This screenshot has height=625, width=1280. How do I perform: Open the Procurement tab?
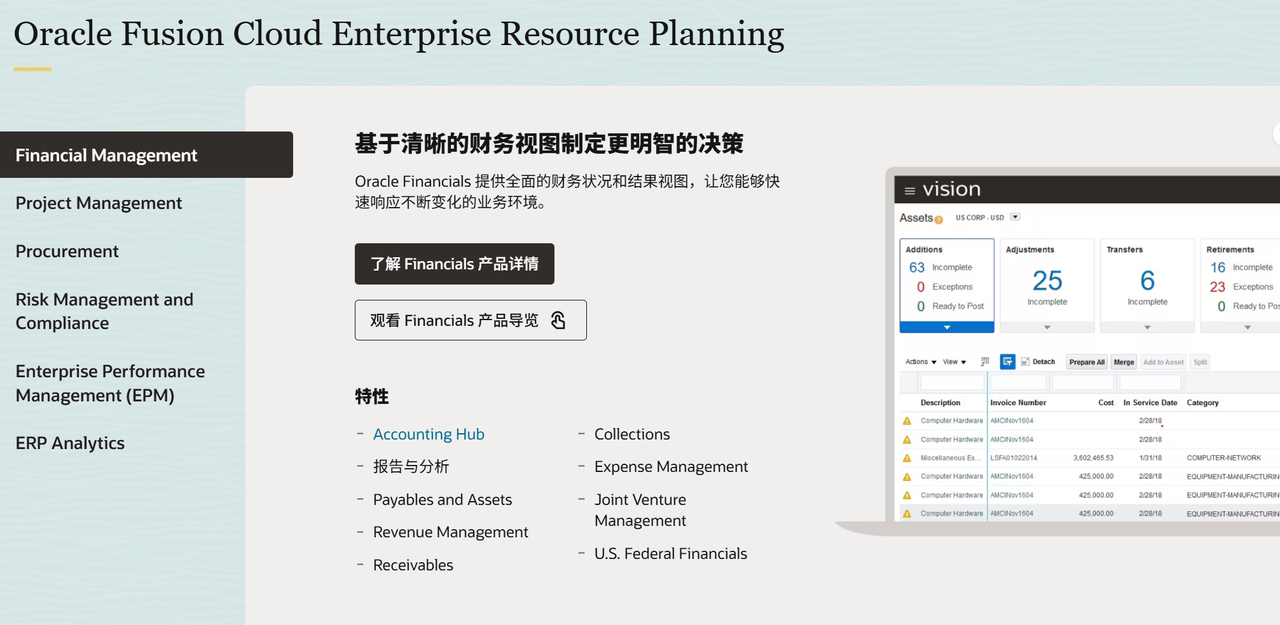tap(67, 251)
